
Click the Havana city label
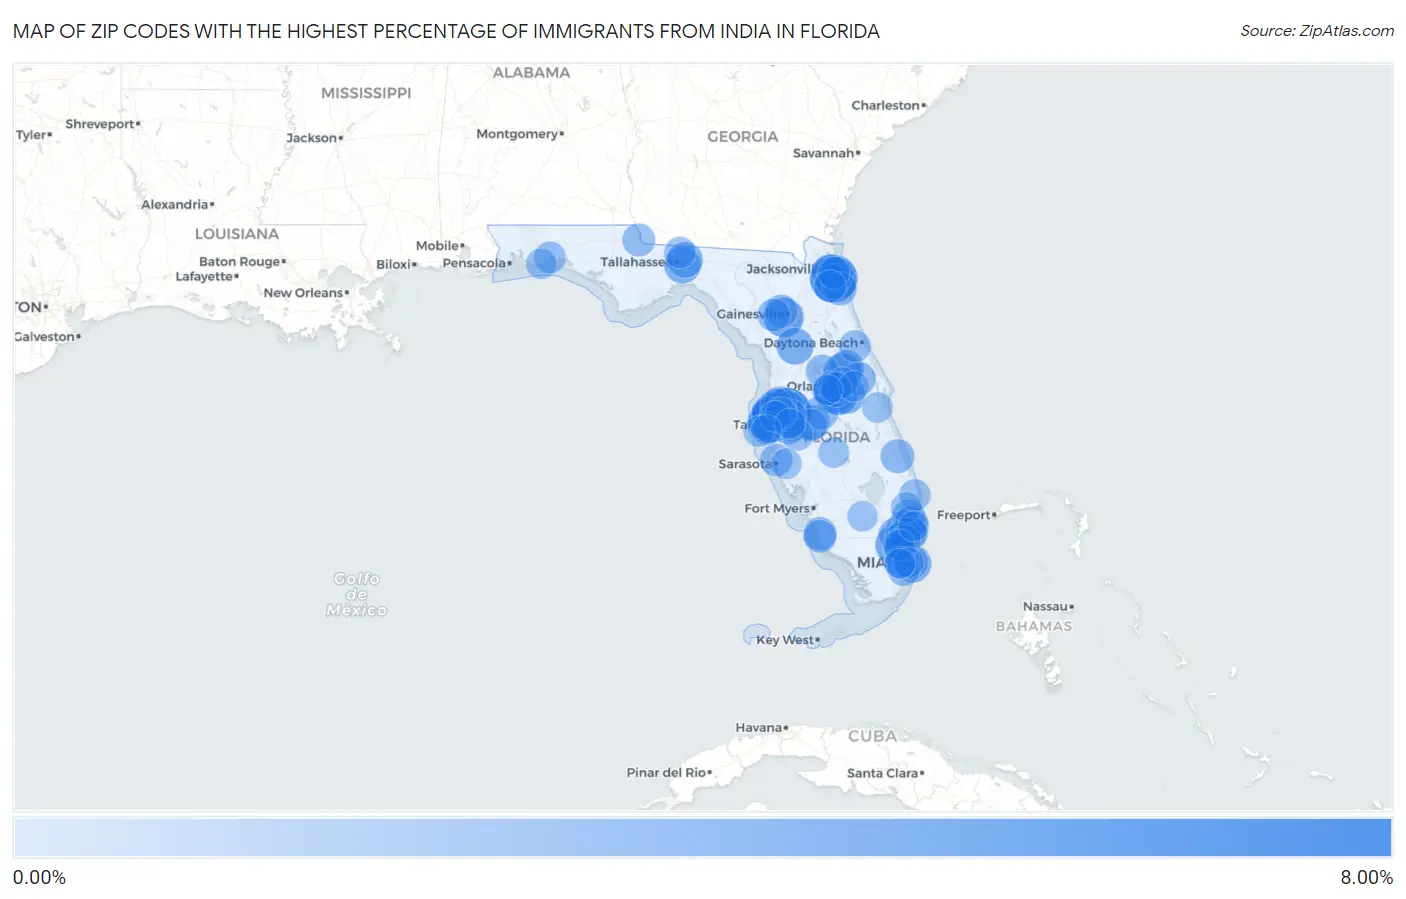761,728
